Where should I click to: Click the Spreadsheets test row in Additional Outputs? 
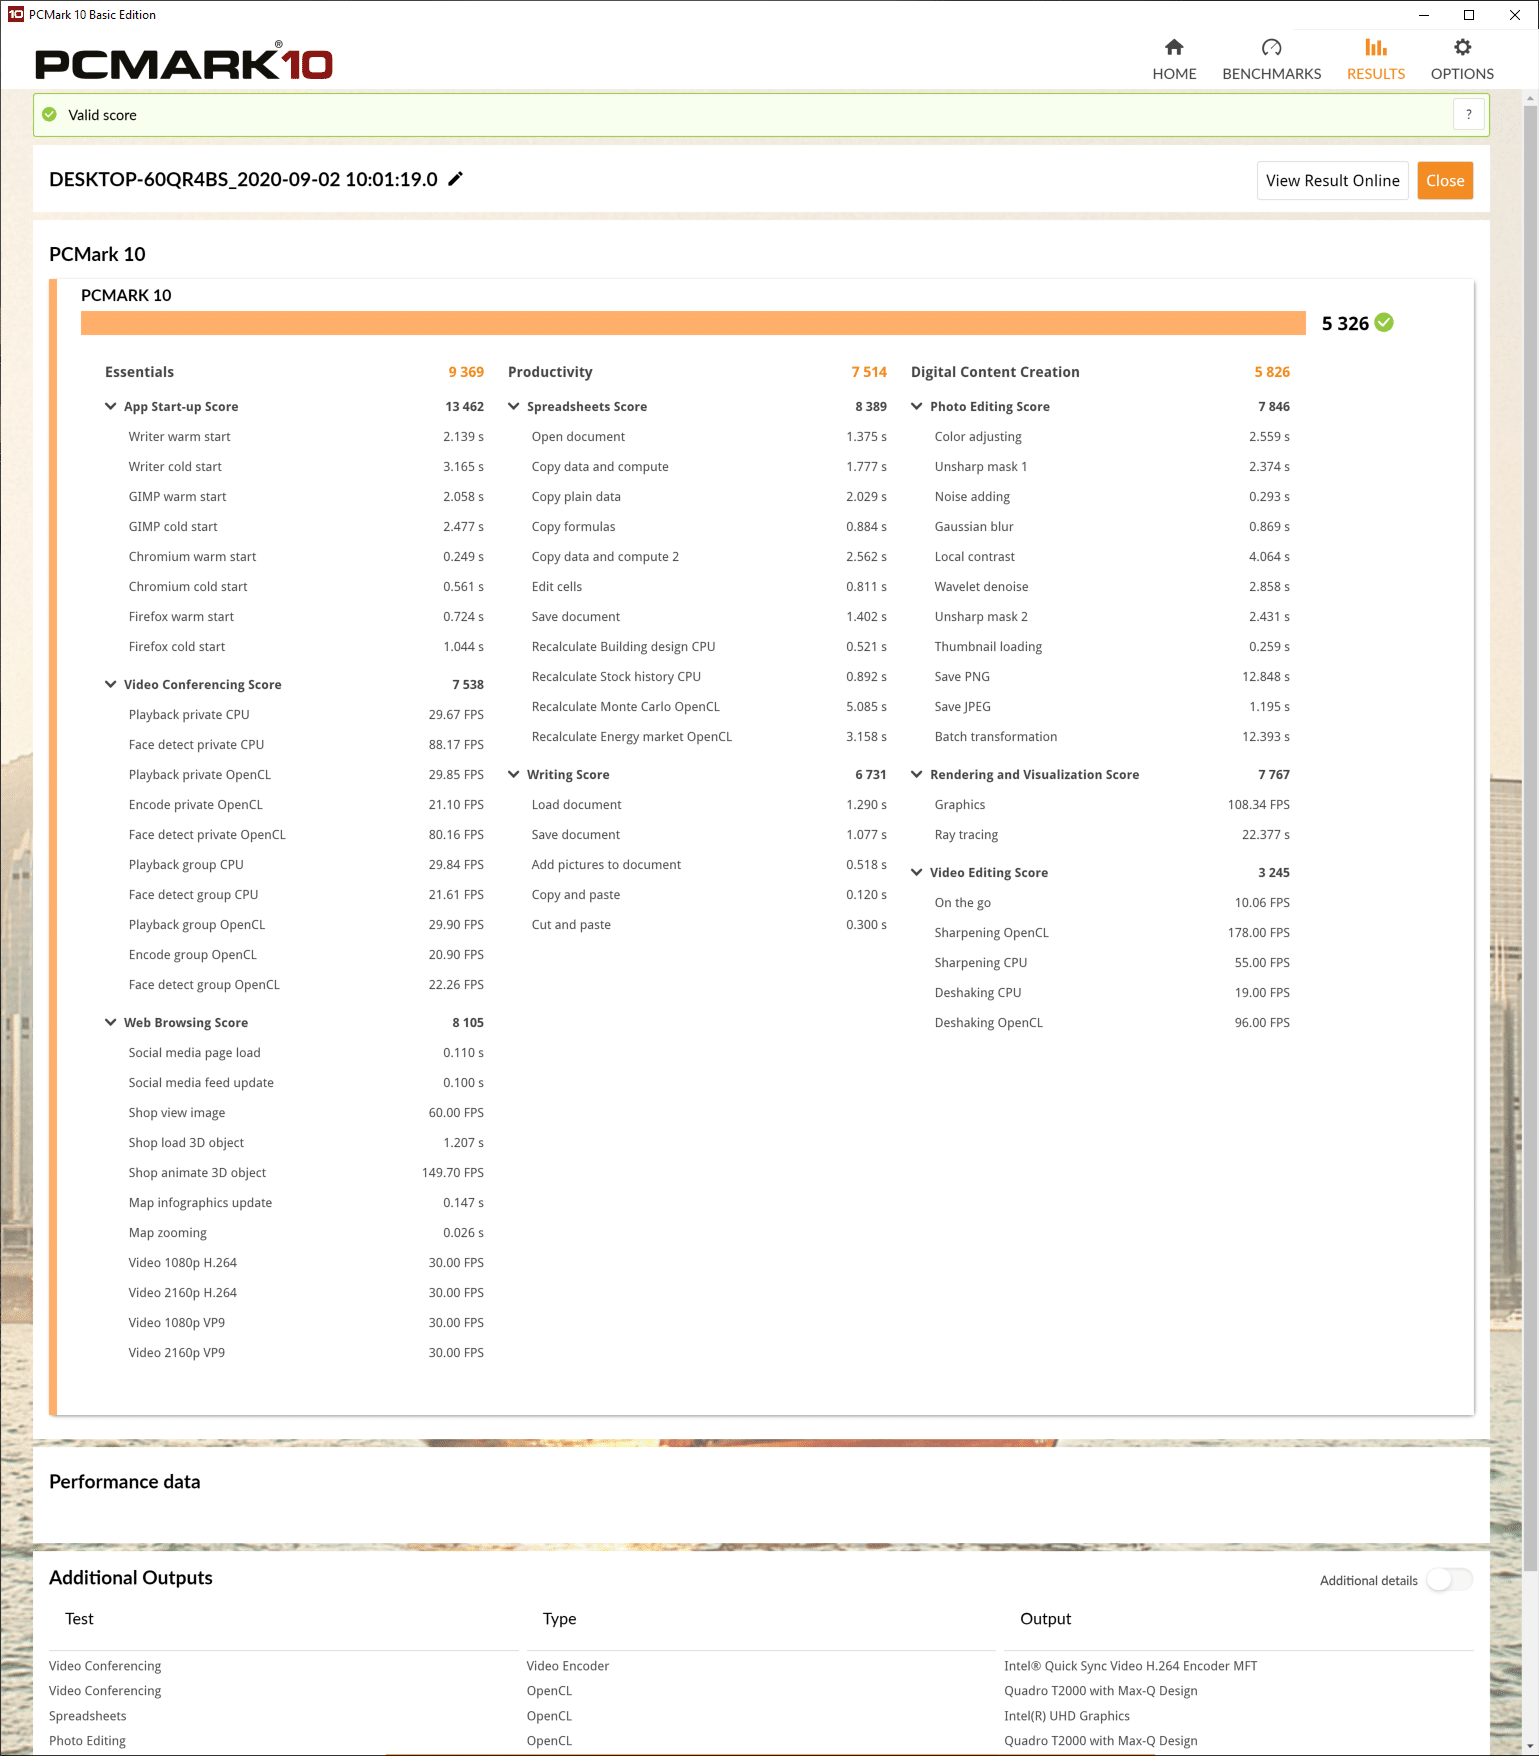pos(88,1716)
